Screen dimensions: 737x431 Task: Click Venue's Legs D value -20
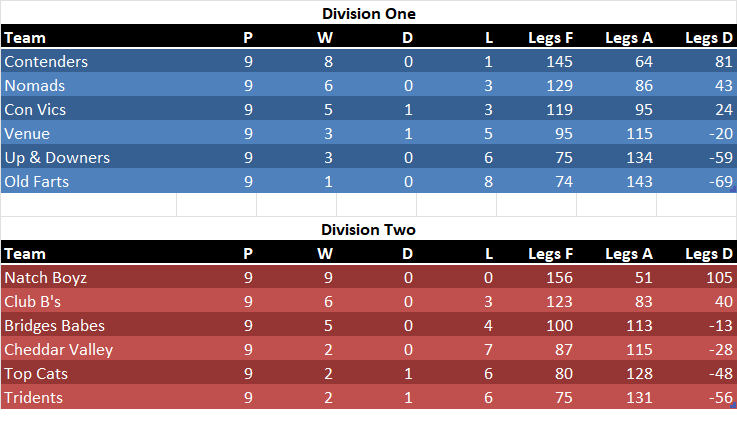click(x=718, y=134)
